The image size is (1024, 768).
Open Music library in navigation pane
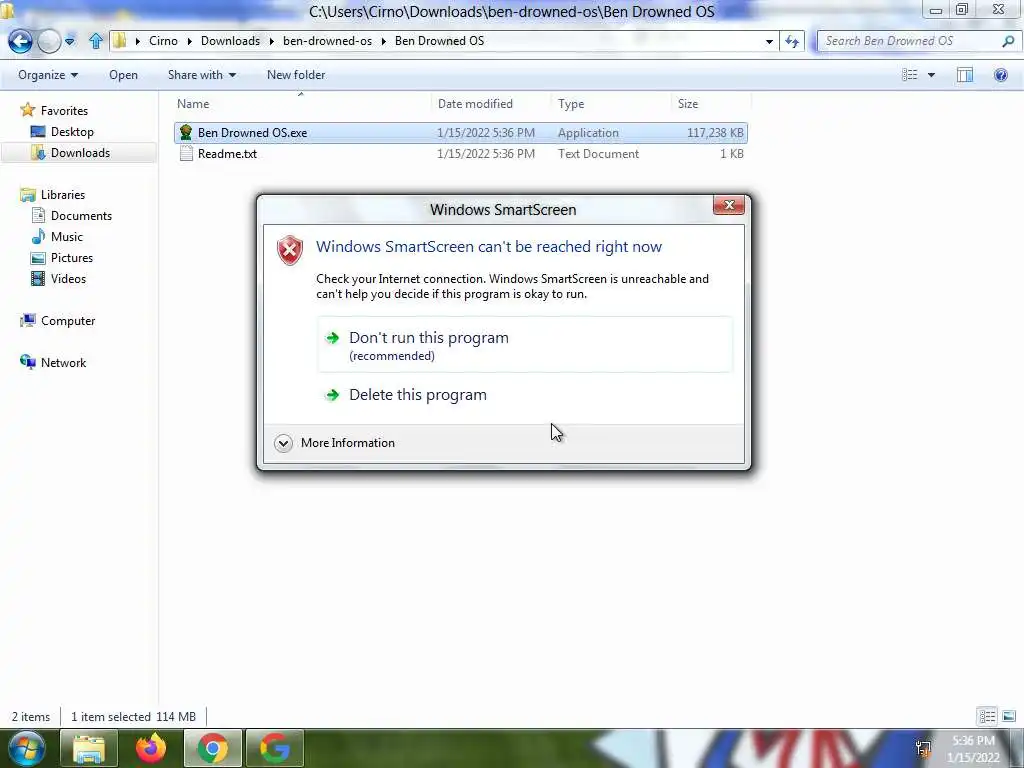pos(67,236)
